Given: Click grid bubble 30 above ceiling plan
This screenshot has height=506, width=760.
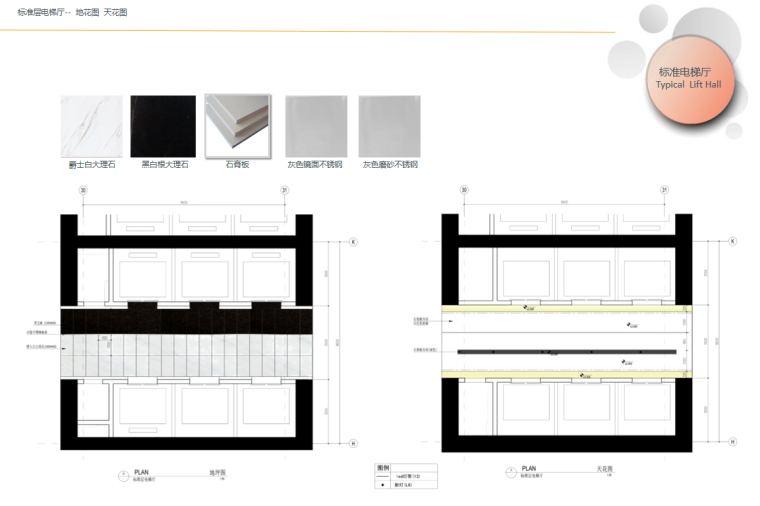Looking at the screenshot, I should pos(463,190).
